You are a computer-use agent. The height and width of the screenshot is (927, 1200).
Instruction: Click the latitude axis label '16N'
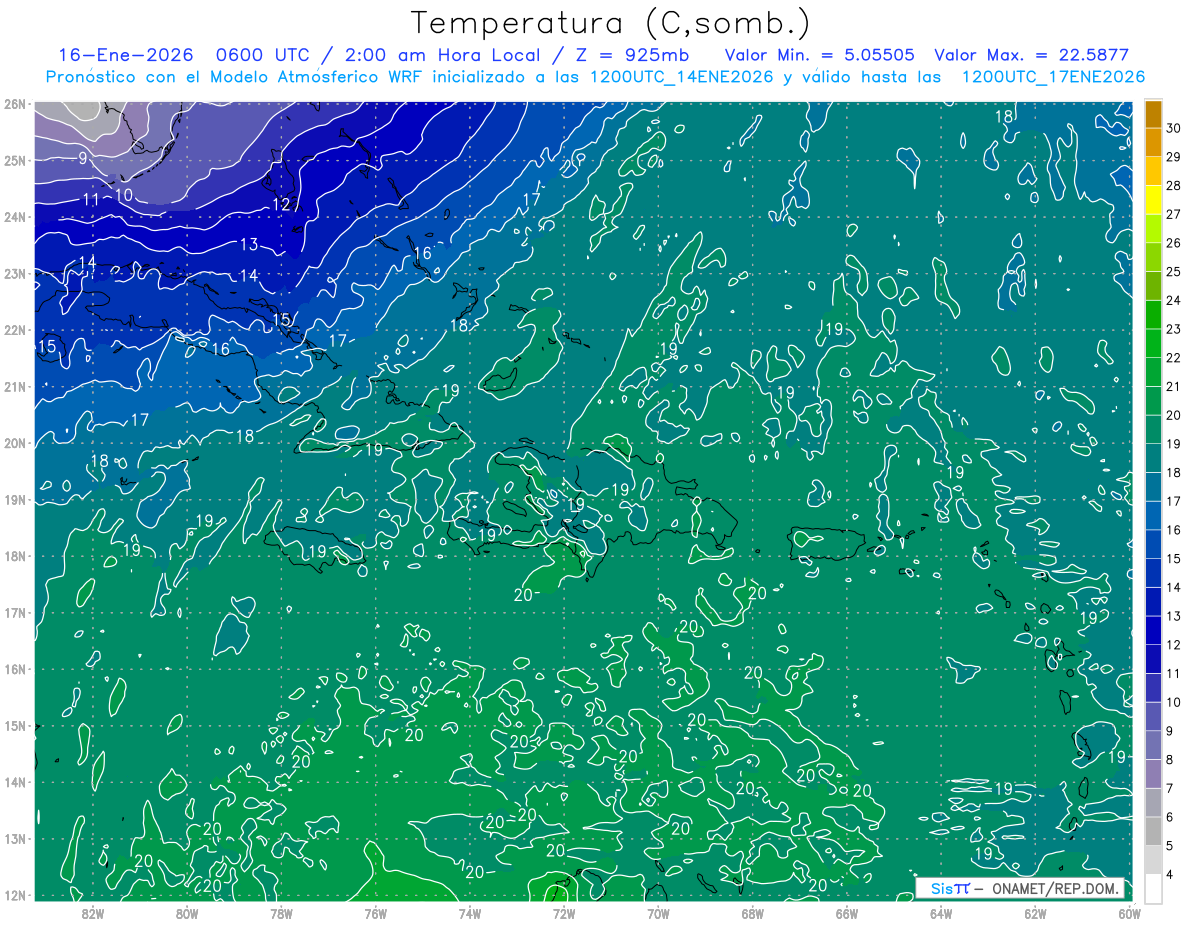[x=15, y=669]
